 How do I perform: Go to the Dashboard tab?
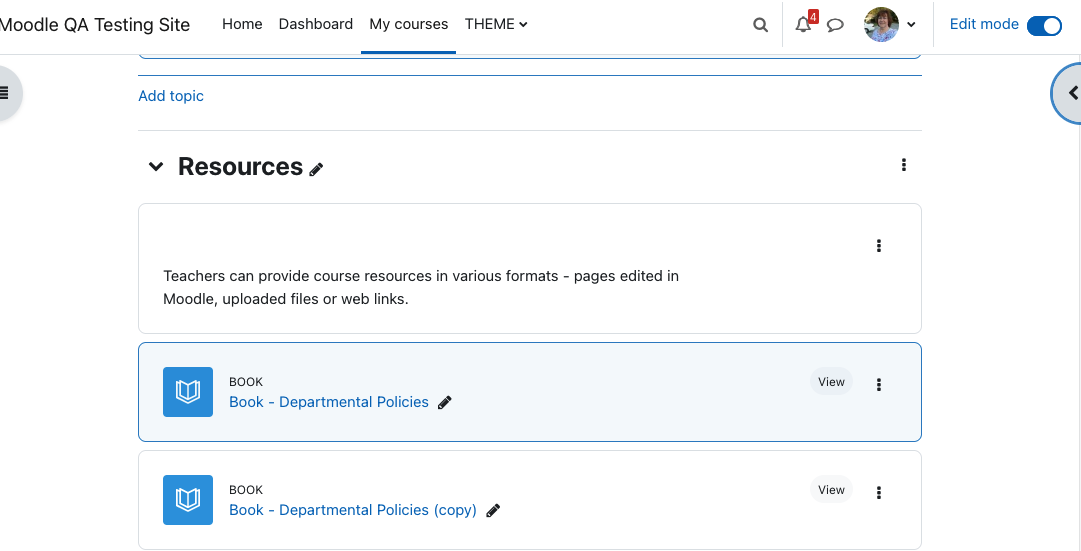(x=316, y=24)
